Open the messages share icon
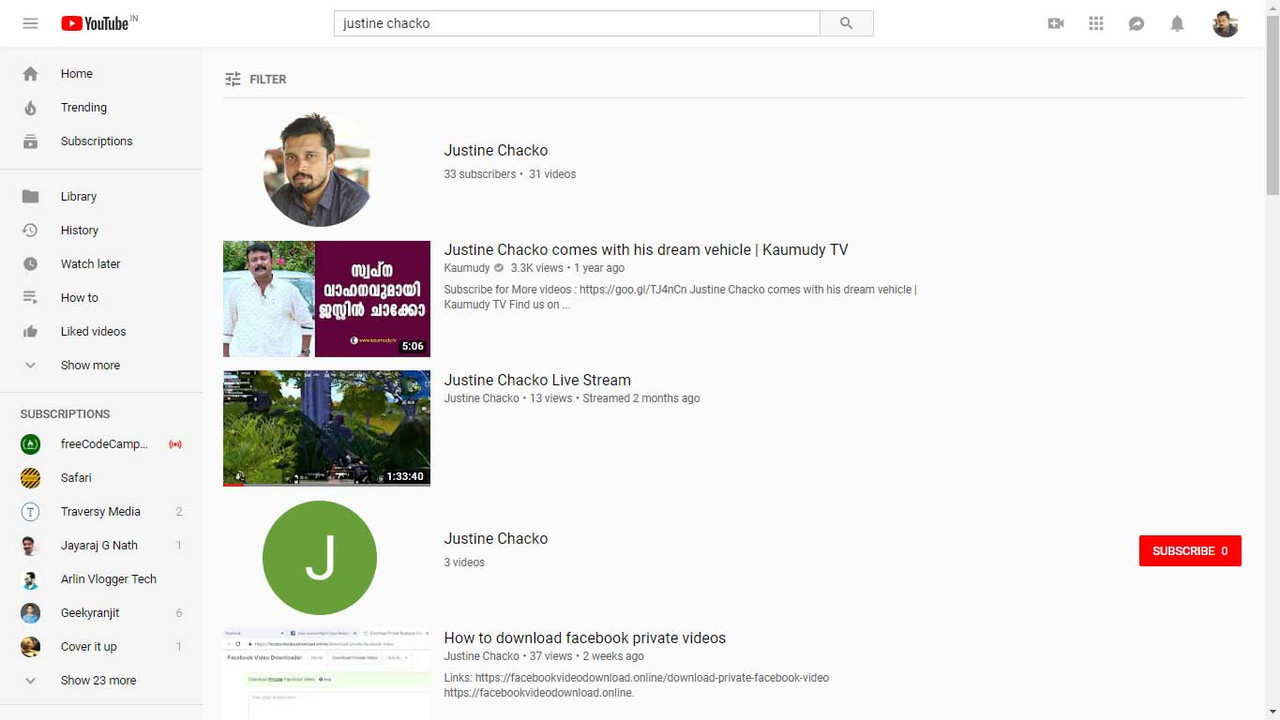 (x=1136, y=23)
